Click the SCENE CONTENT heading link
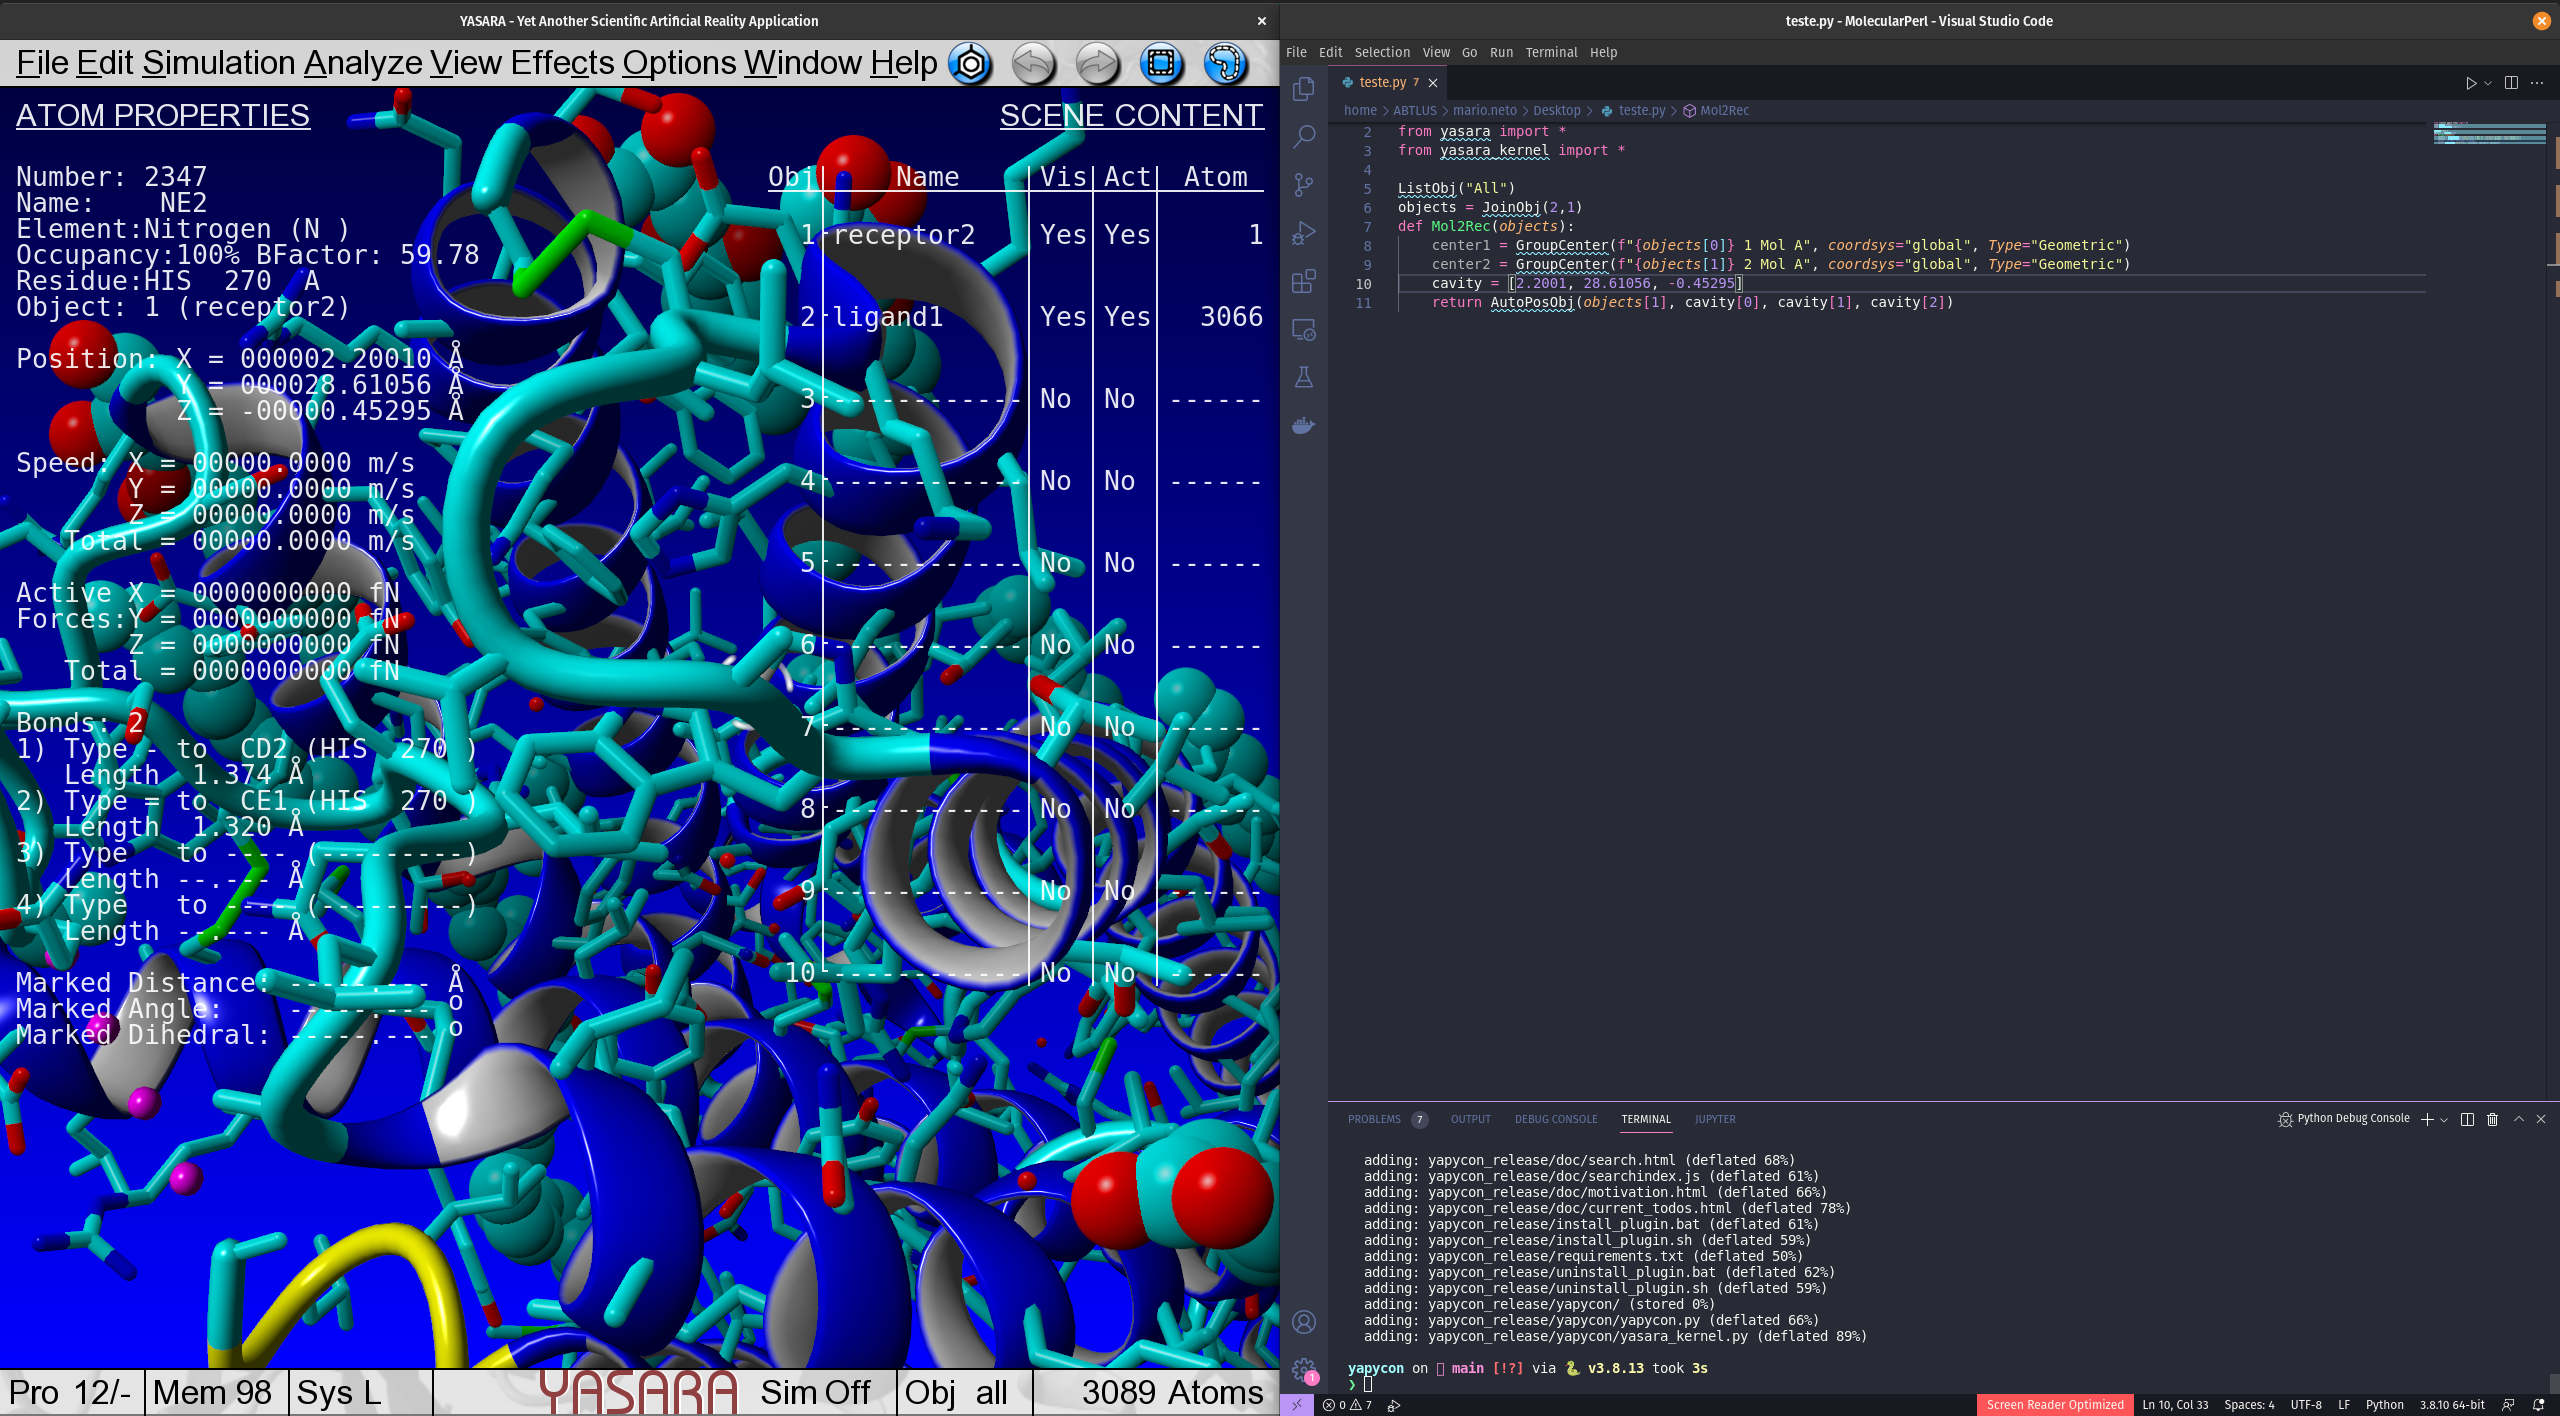The image size is (2560, 1416). point(1131,116)
